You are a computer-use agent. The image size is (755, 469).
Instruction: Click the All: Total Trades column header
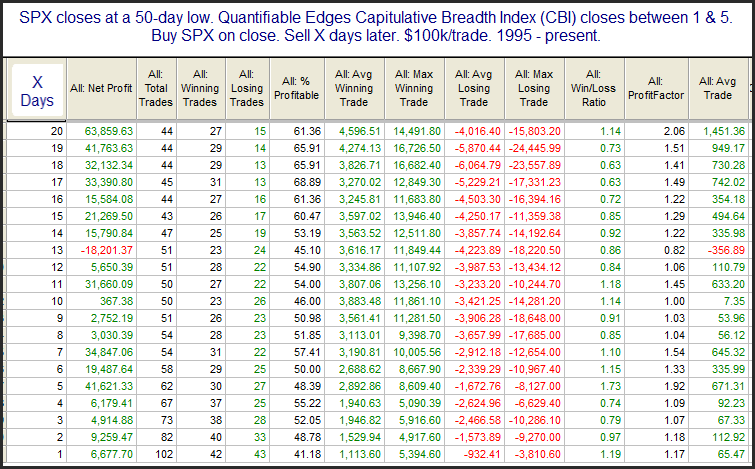(x=156, y=89)
